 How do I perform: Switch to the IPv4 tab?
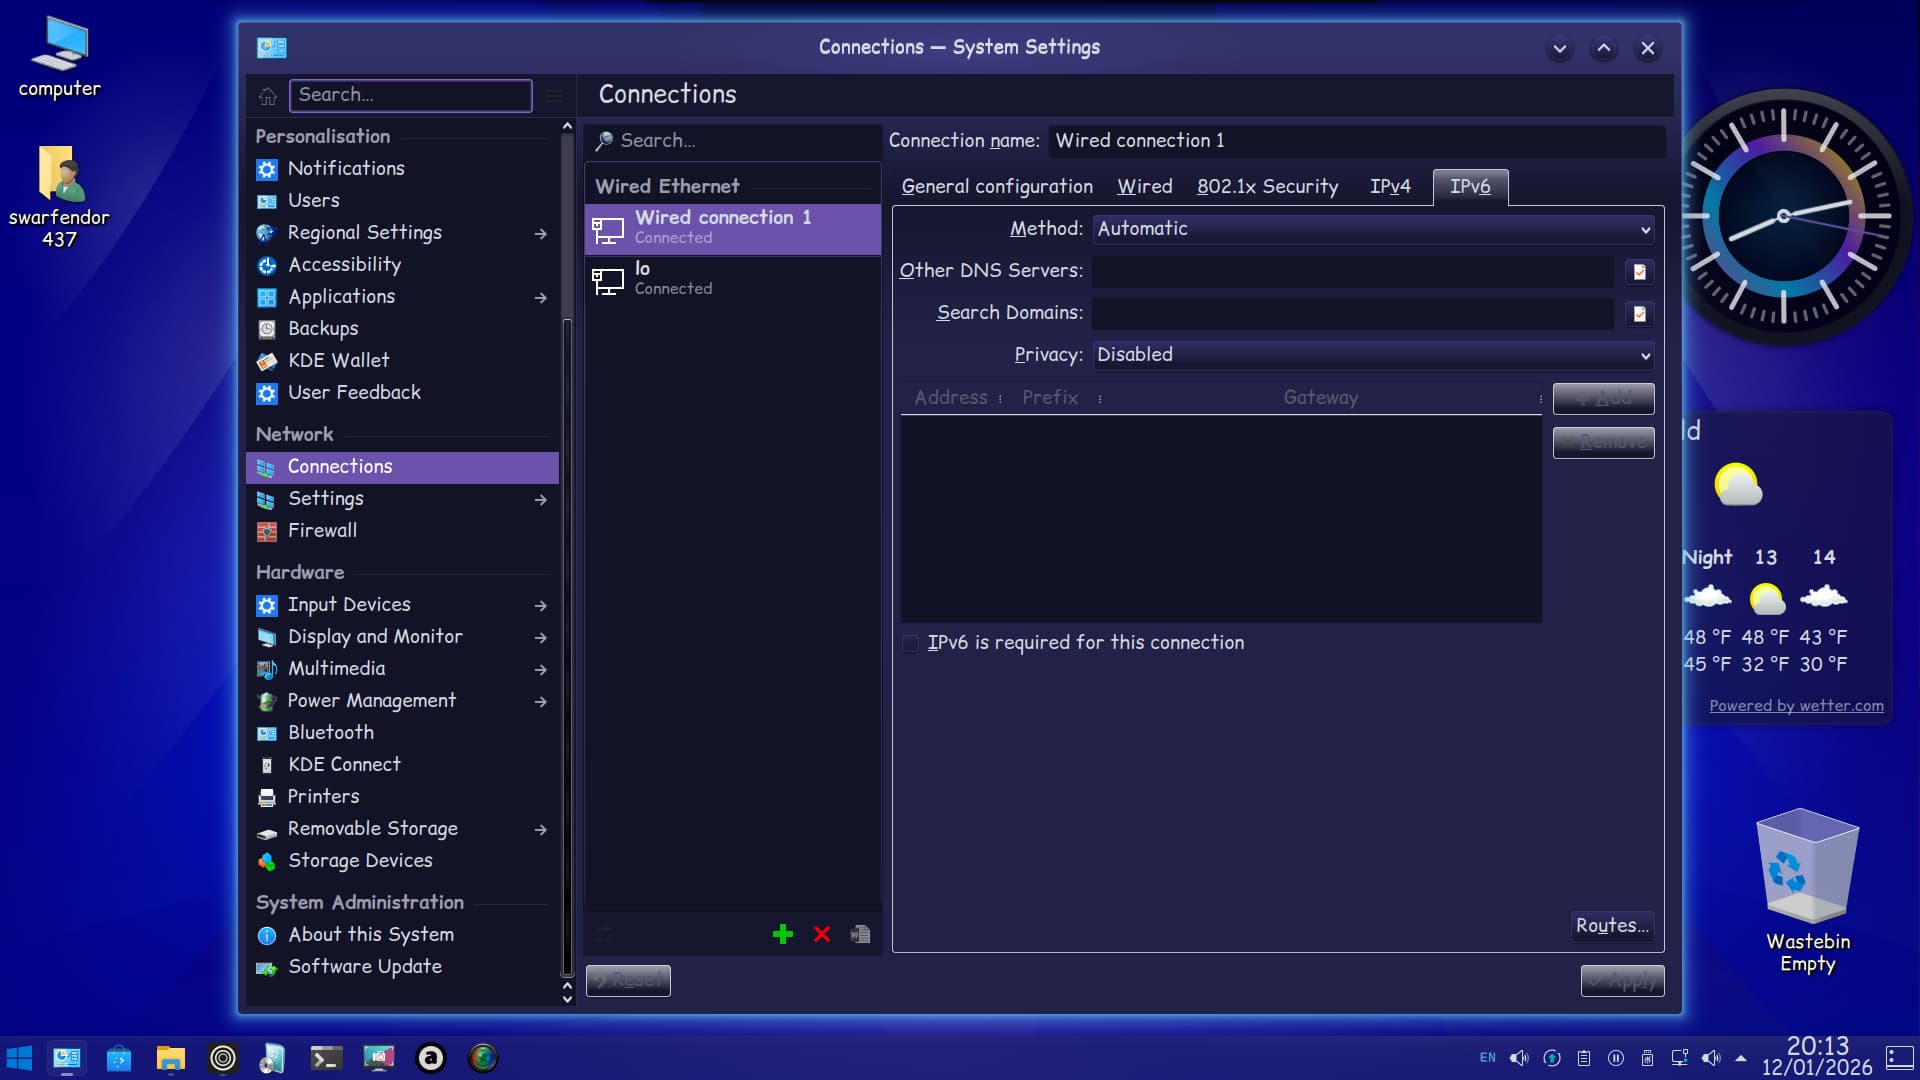(x=1389, y=187)
